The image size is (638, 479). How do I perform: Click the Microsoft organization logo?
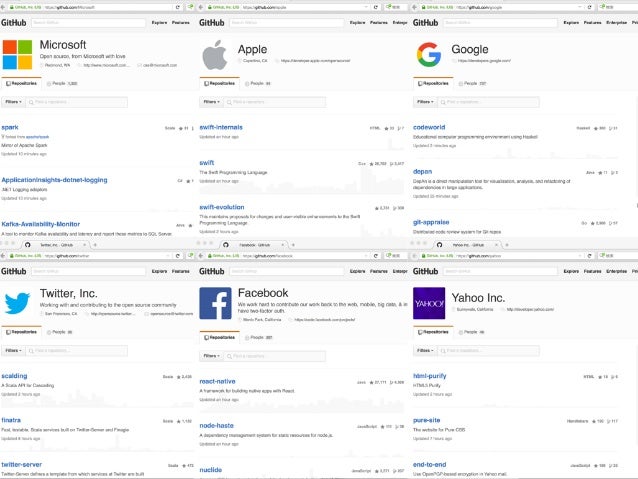pos(17,55)
